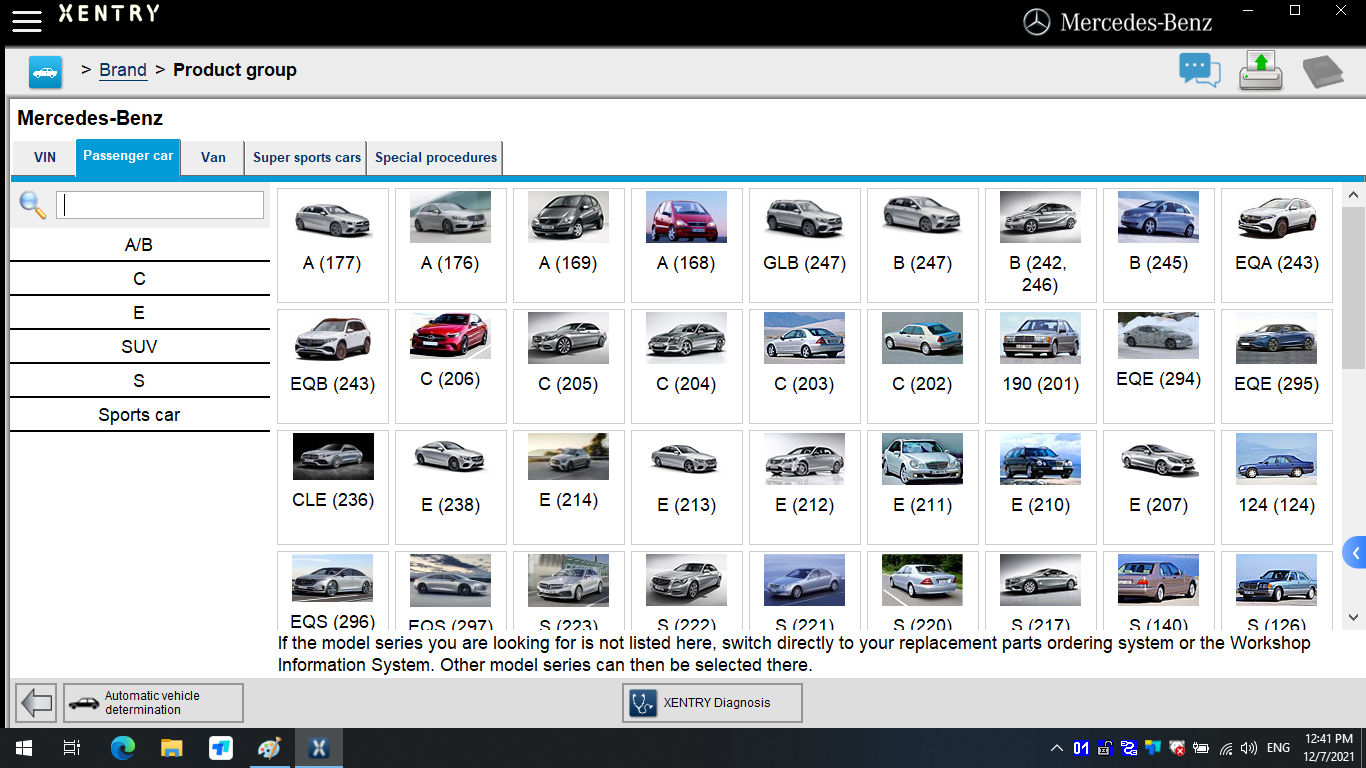
Task: Open TeamViewer icon in the taskbar
Action: tap(221, 748)
